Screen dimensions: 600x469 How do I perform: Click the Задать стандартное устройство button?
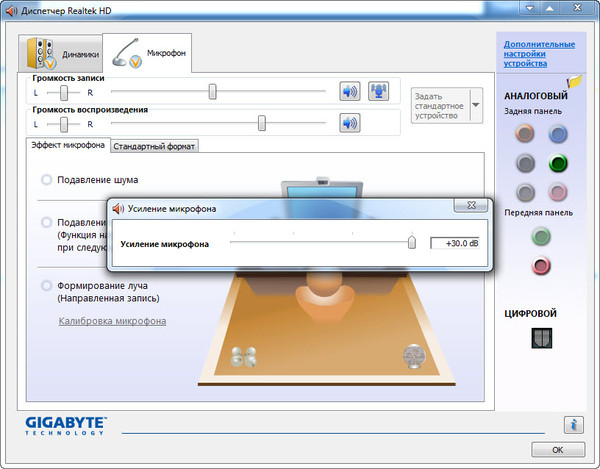(x=440, y=106)
